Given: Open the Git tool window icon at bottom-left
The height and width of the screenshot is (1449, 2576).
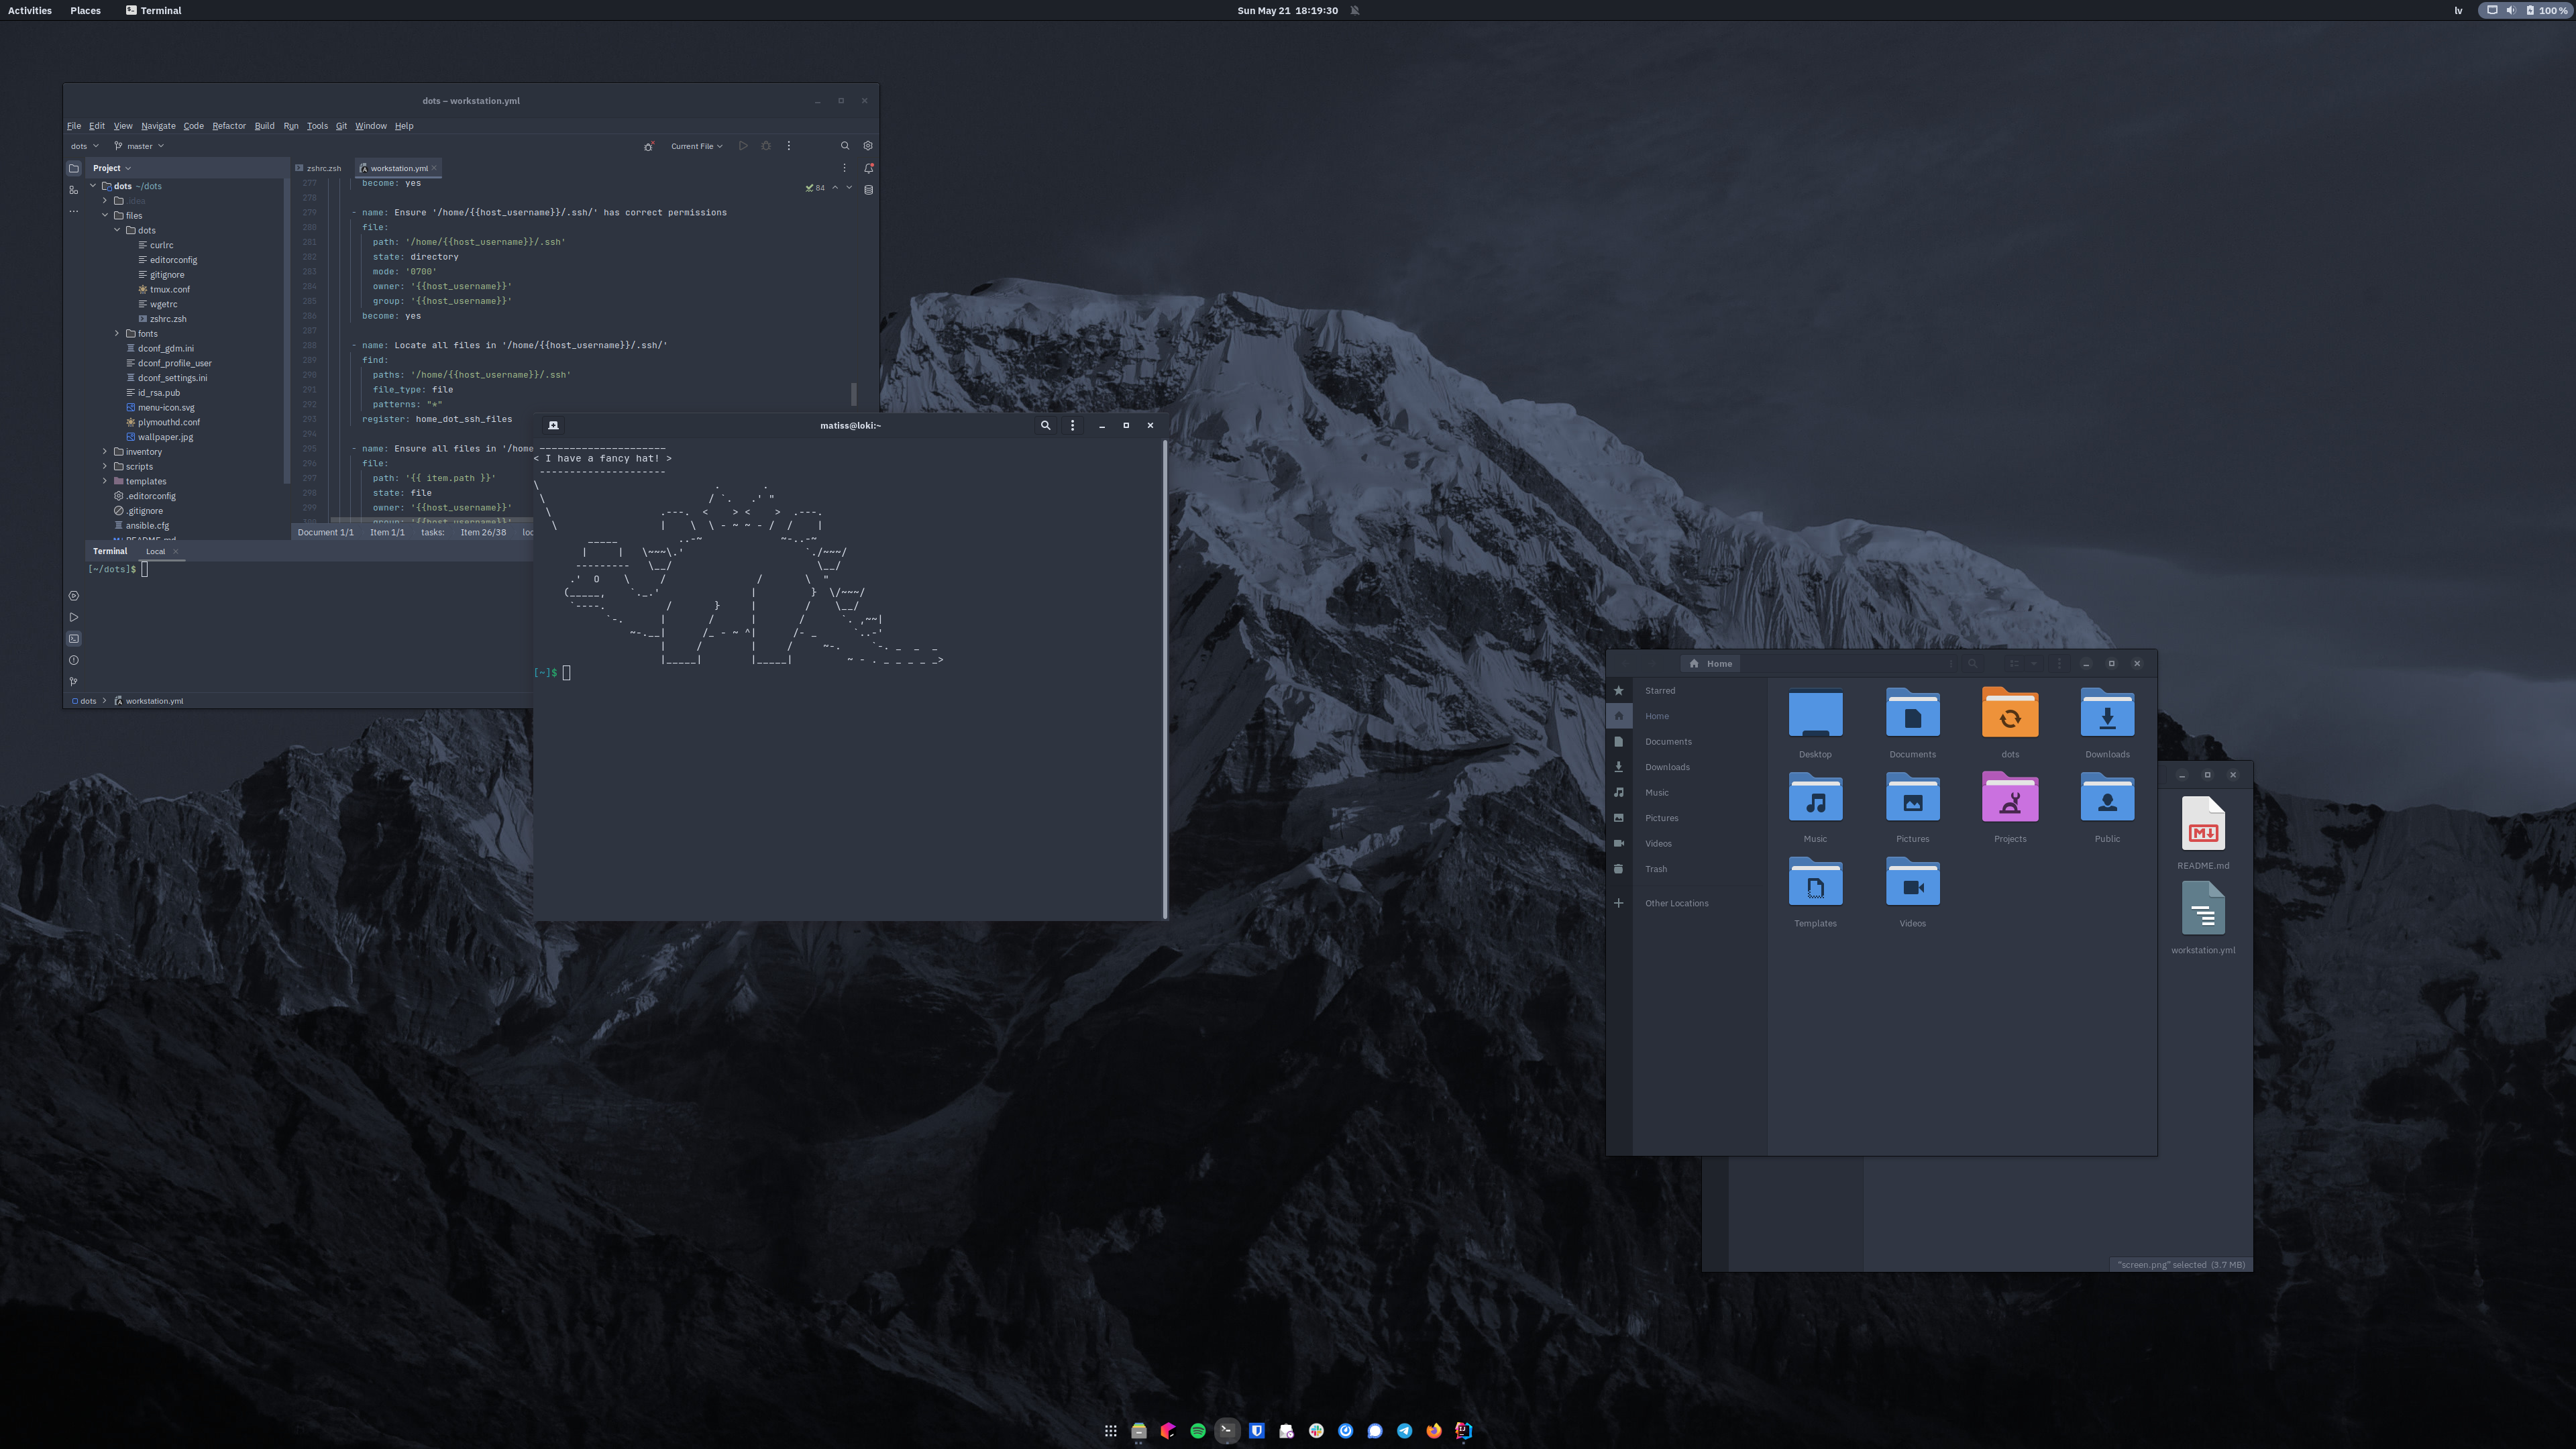Looking at the screenshot, I should click(x=73, y=681).
